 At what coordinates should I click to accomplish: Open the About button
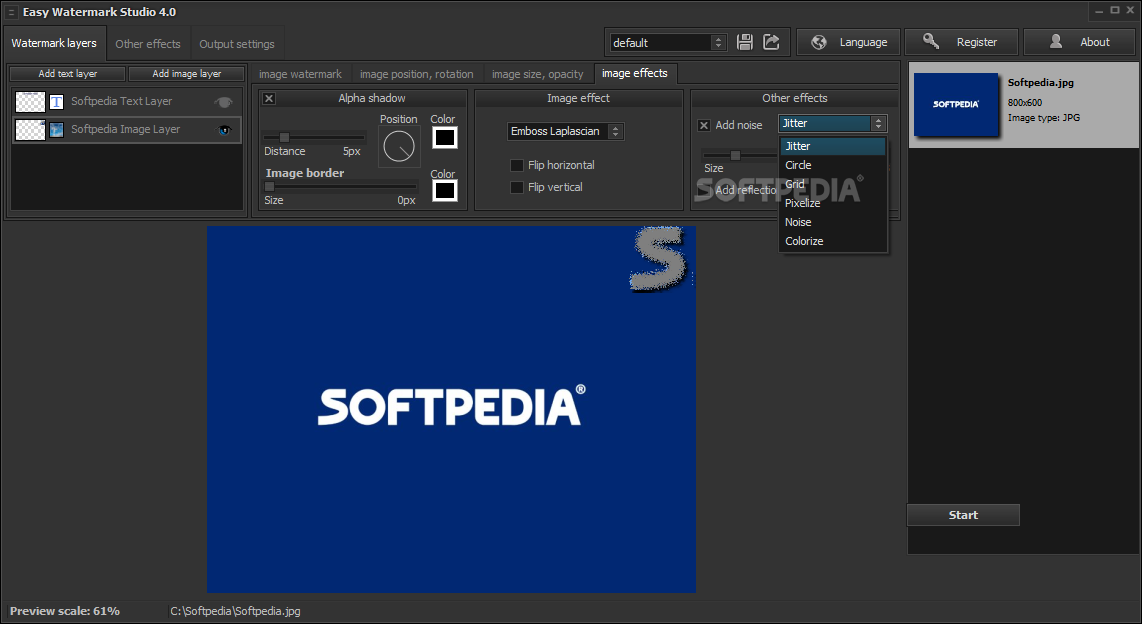coord(1081,42)
